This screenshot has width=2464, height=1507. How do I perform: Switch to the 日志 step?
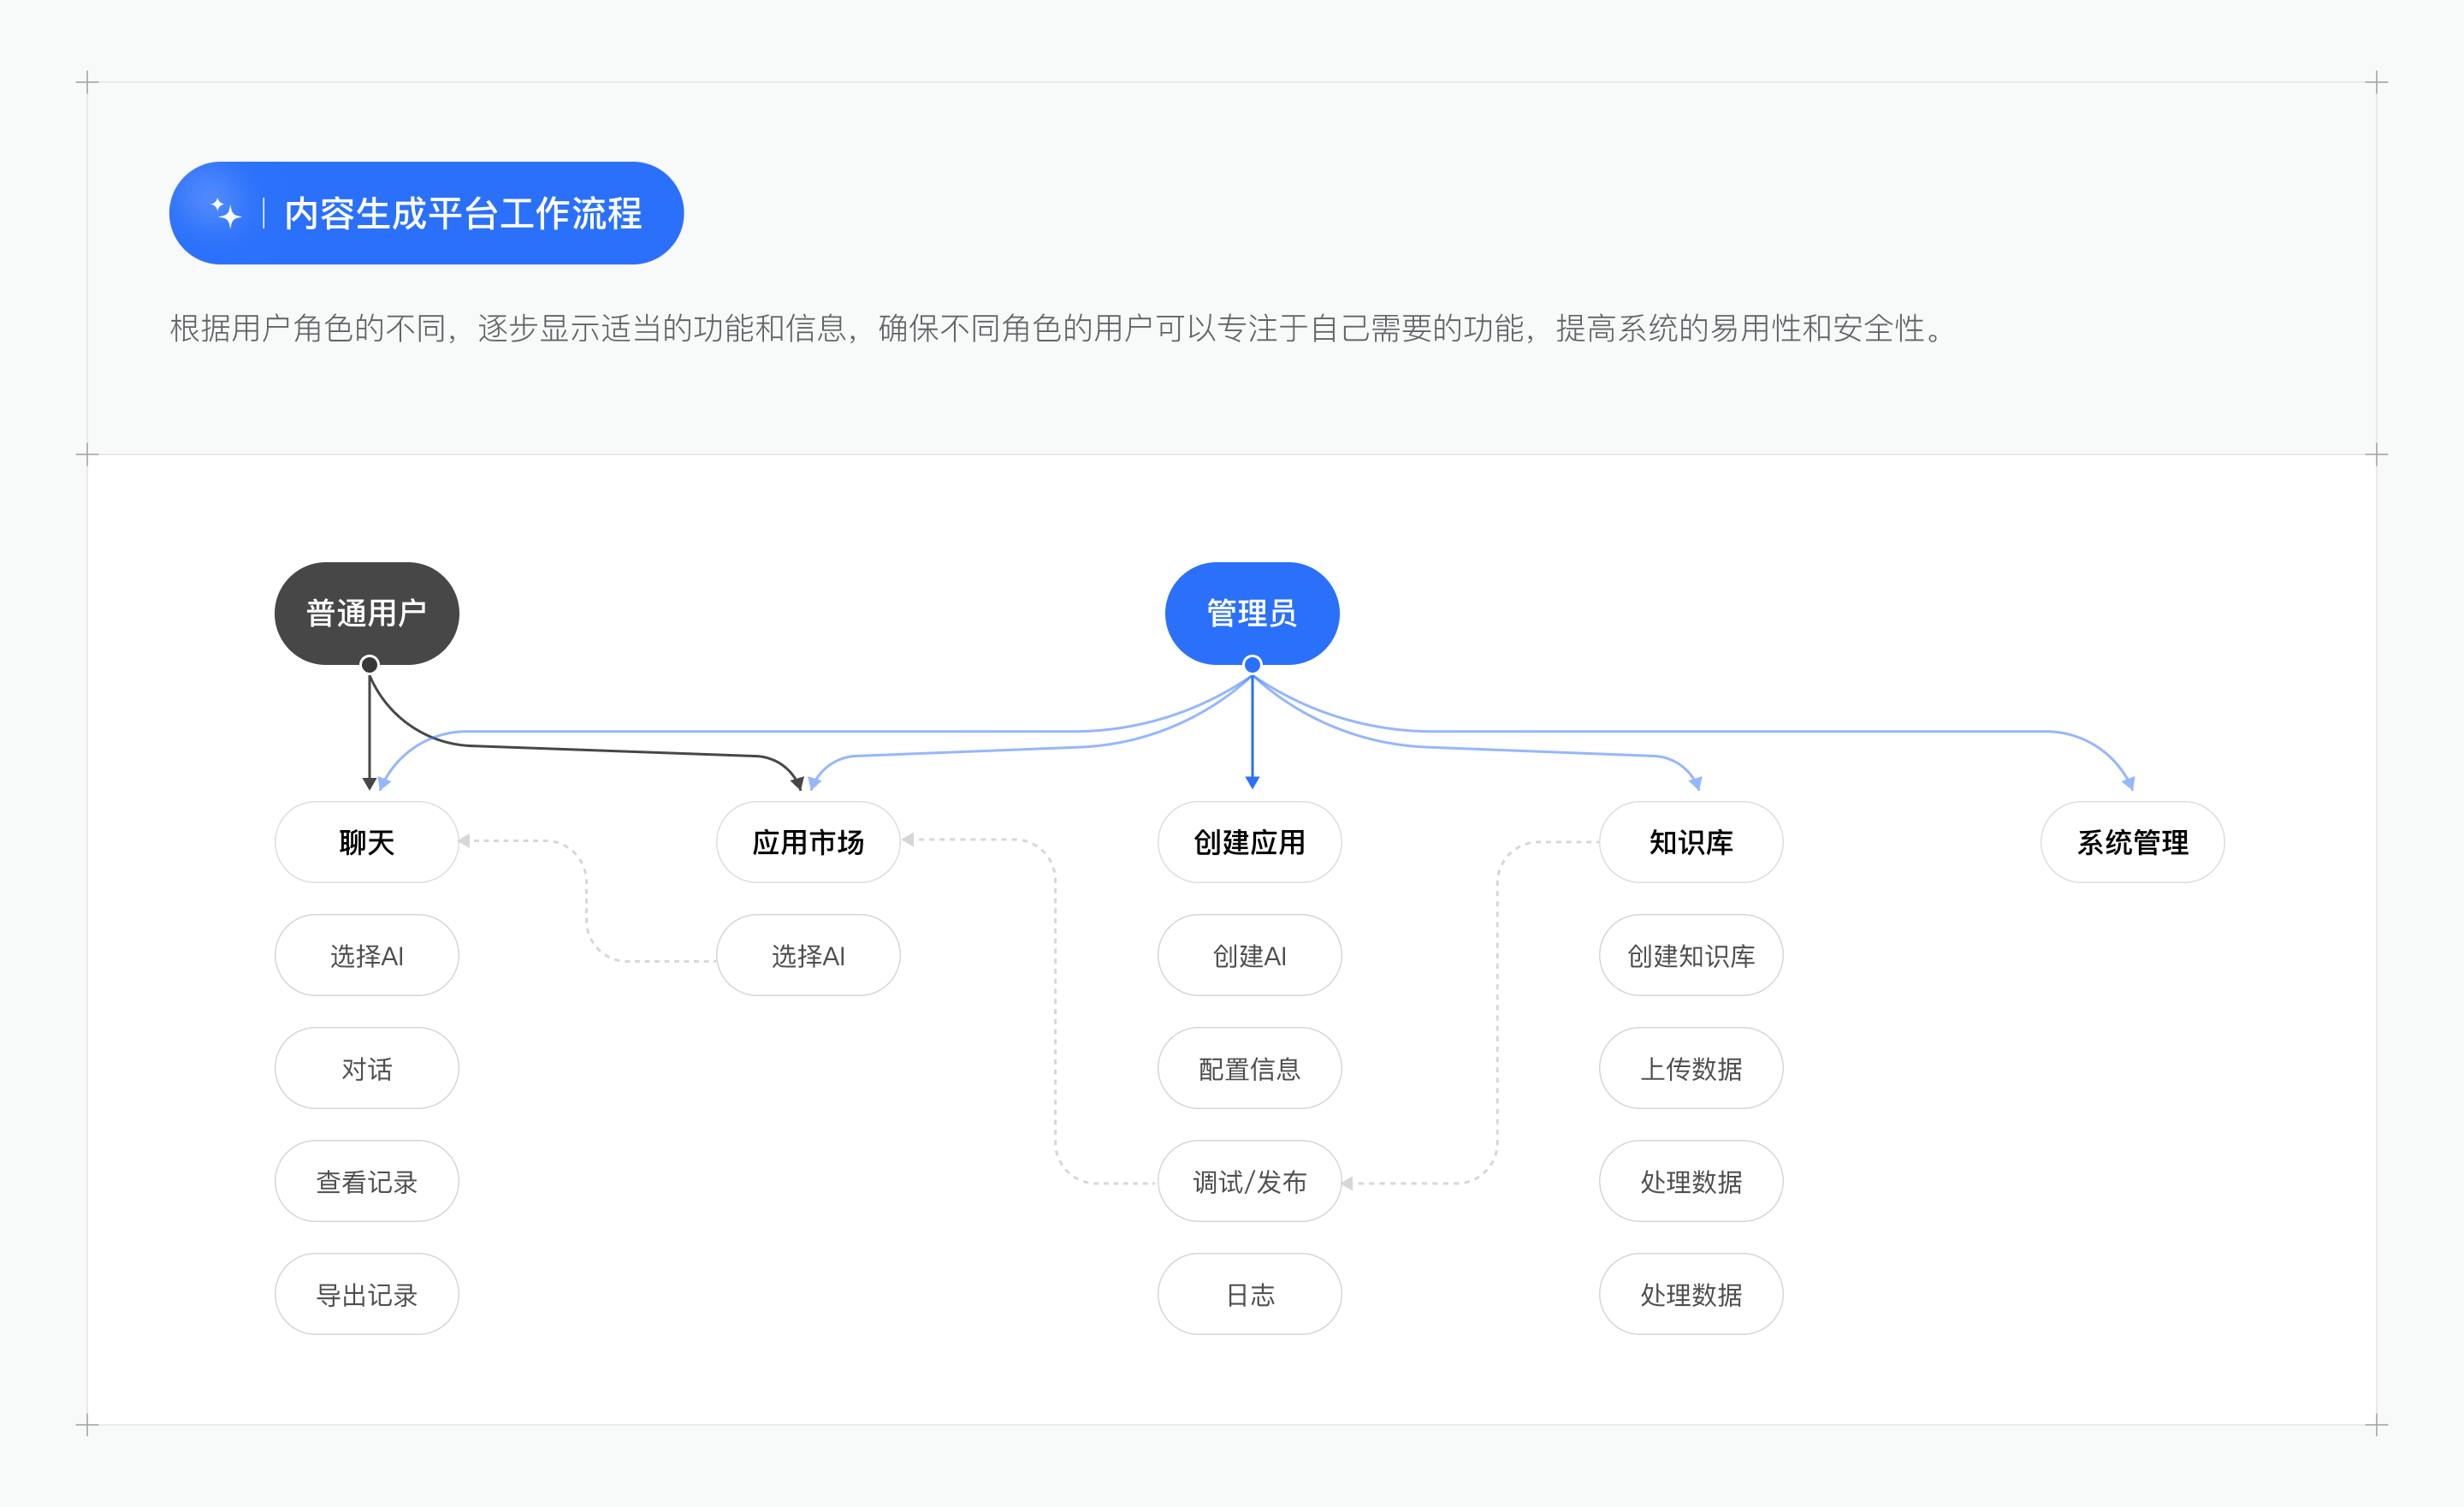(x=1249, y=1294)
